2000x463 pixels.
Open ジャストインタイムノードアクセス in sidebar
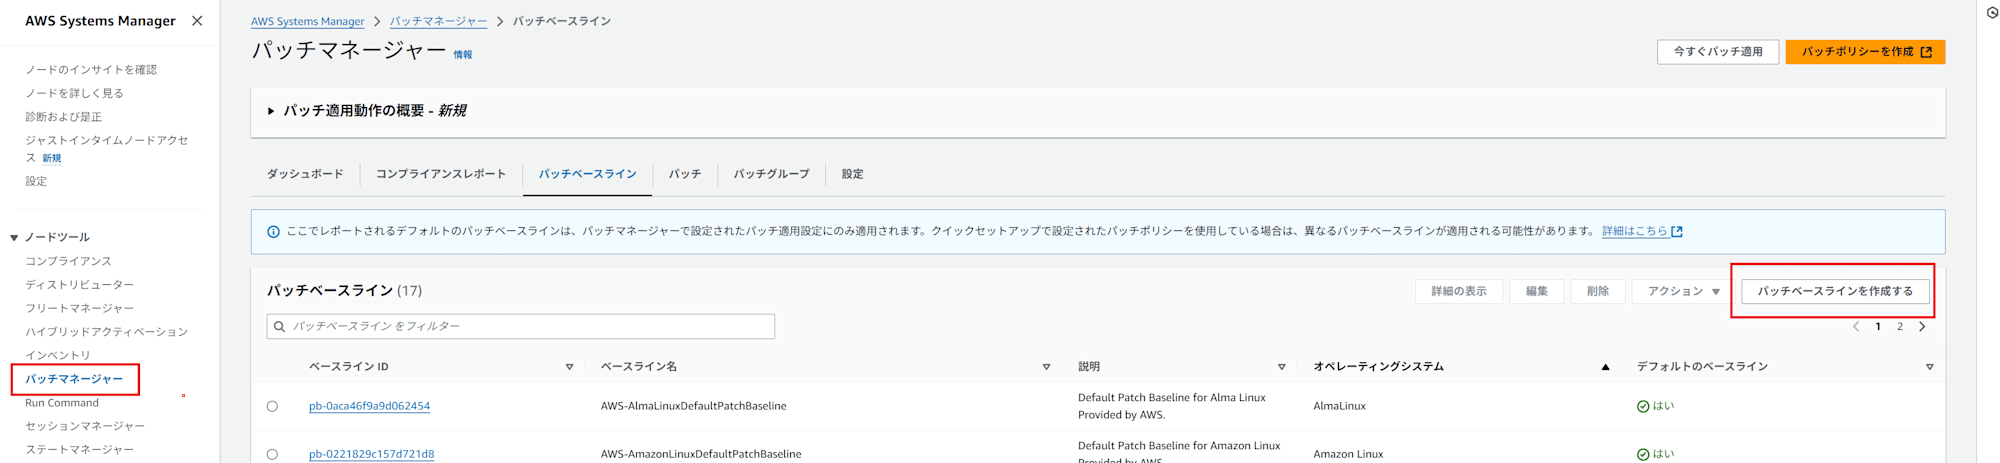tap(106, 149)
